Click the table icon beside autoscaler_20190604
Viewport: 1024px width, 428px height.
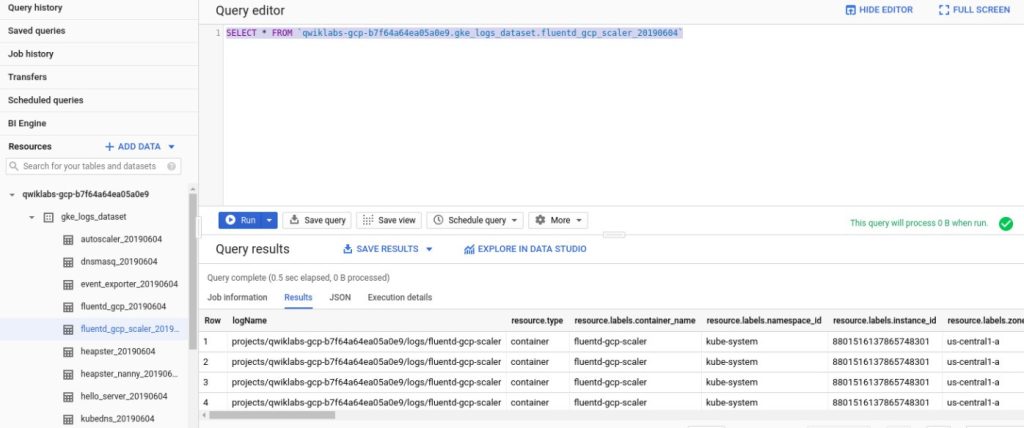click(x=68, y=240)
